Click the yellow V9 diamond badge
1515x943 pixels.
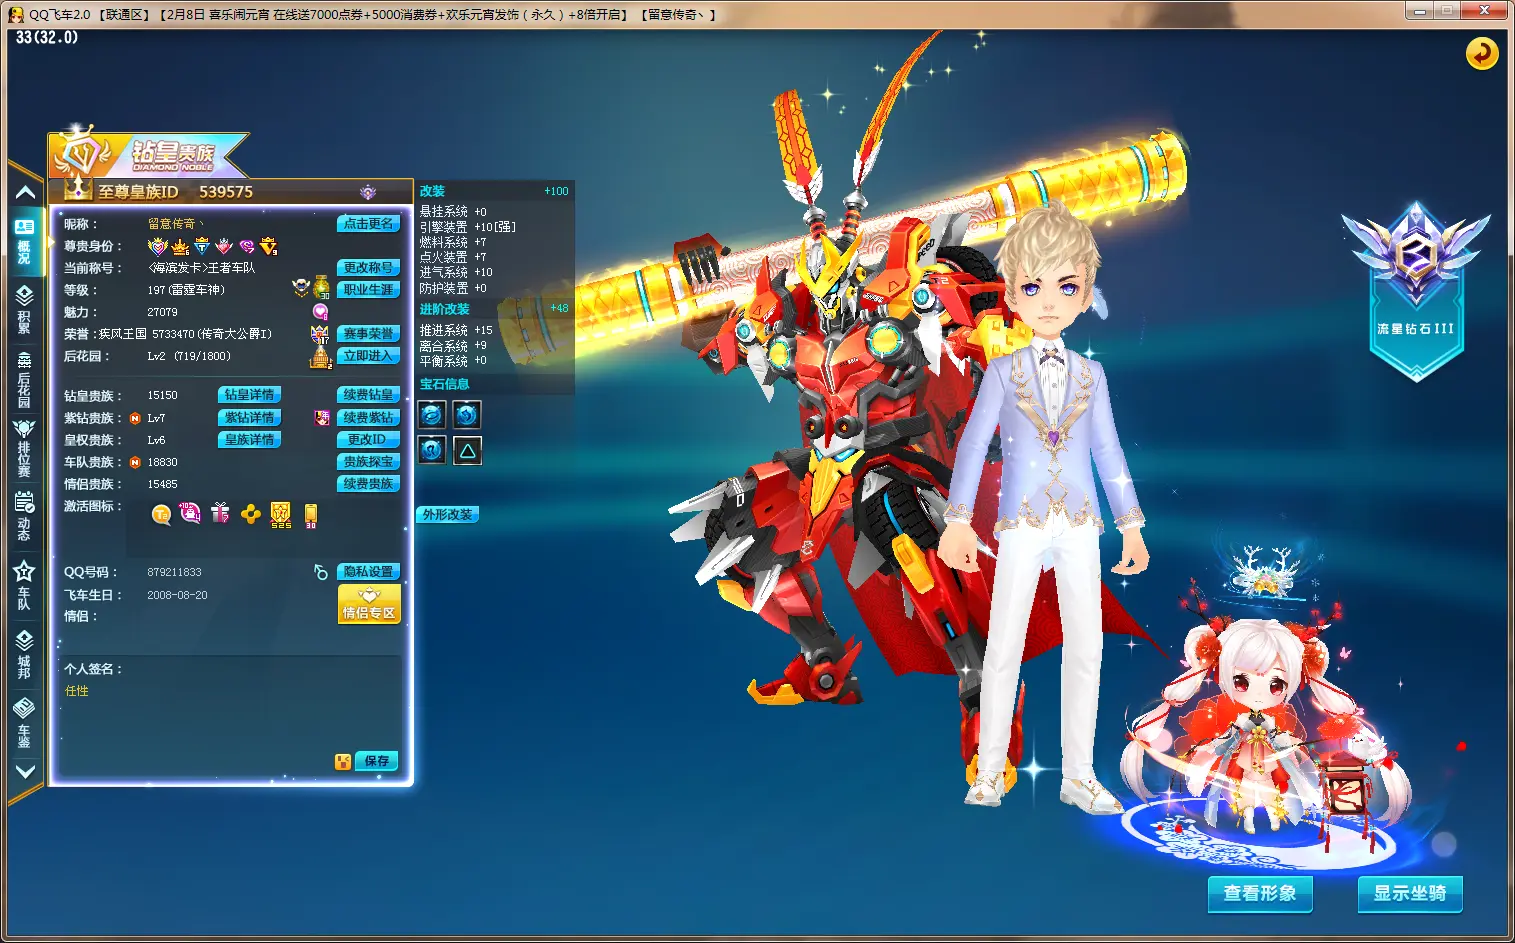(268, 246)
